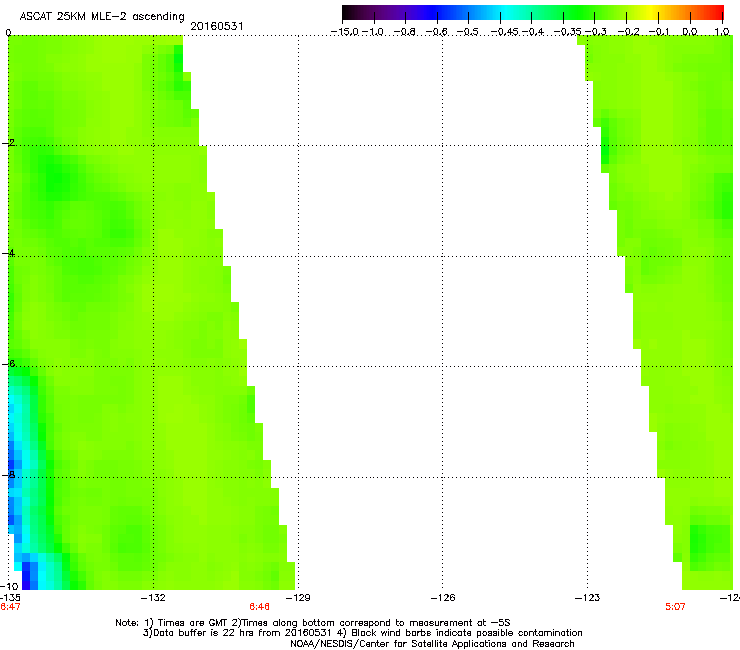Click the title "ASCAT 25KM MLE-2 ascending"
The height and width of the screenshot is (650, 740).
pyautogui.click(x=102, y=17)
